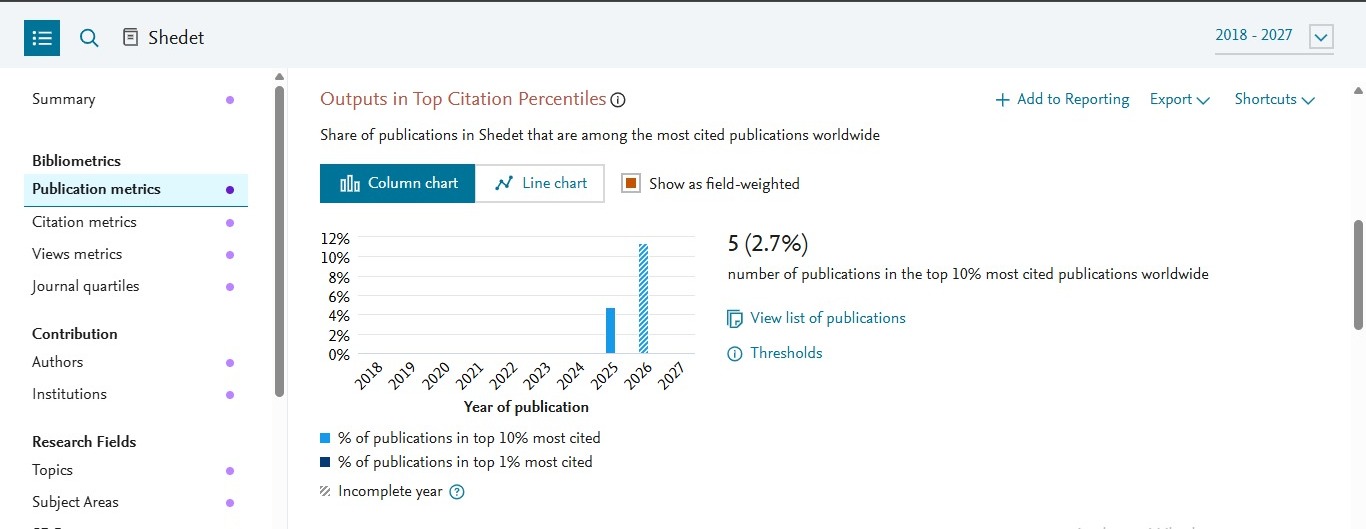Click the dot beside Topics
The width and height of the screenshot is (1366, 529).
point(230,470)
